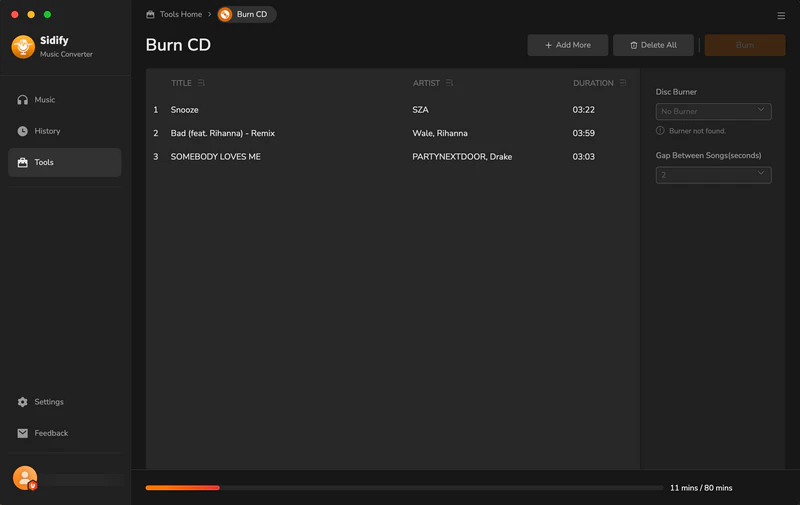This screenshot has width=800, height=505.
Task: Click the Burn CD breadcrumb pill
Action: click(246, 14)
